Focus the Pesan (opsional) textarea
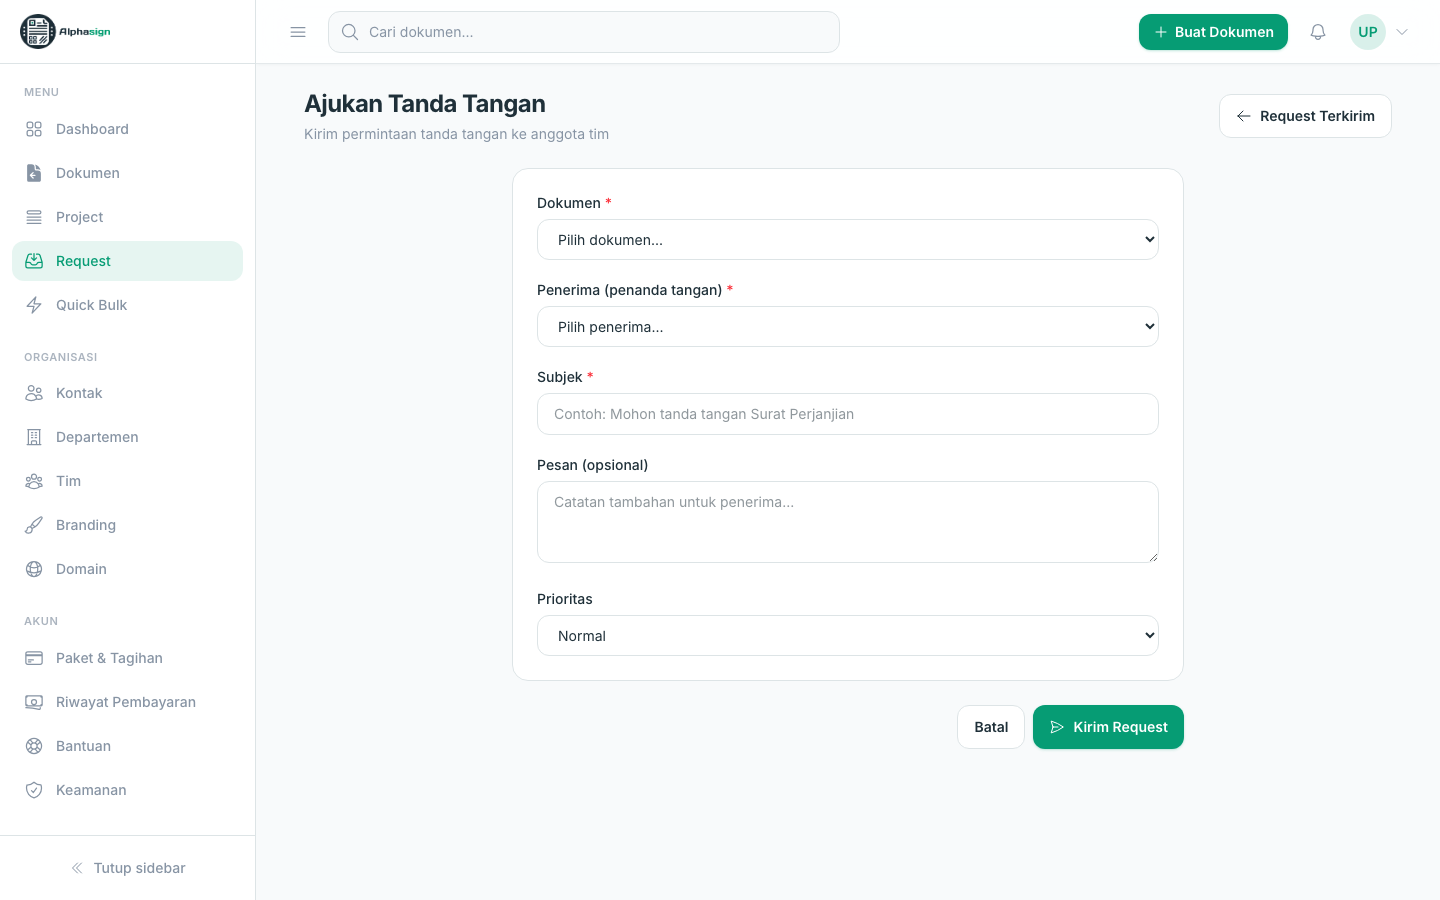 click(x=848, y=522)
